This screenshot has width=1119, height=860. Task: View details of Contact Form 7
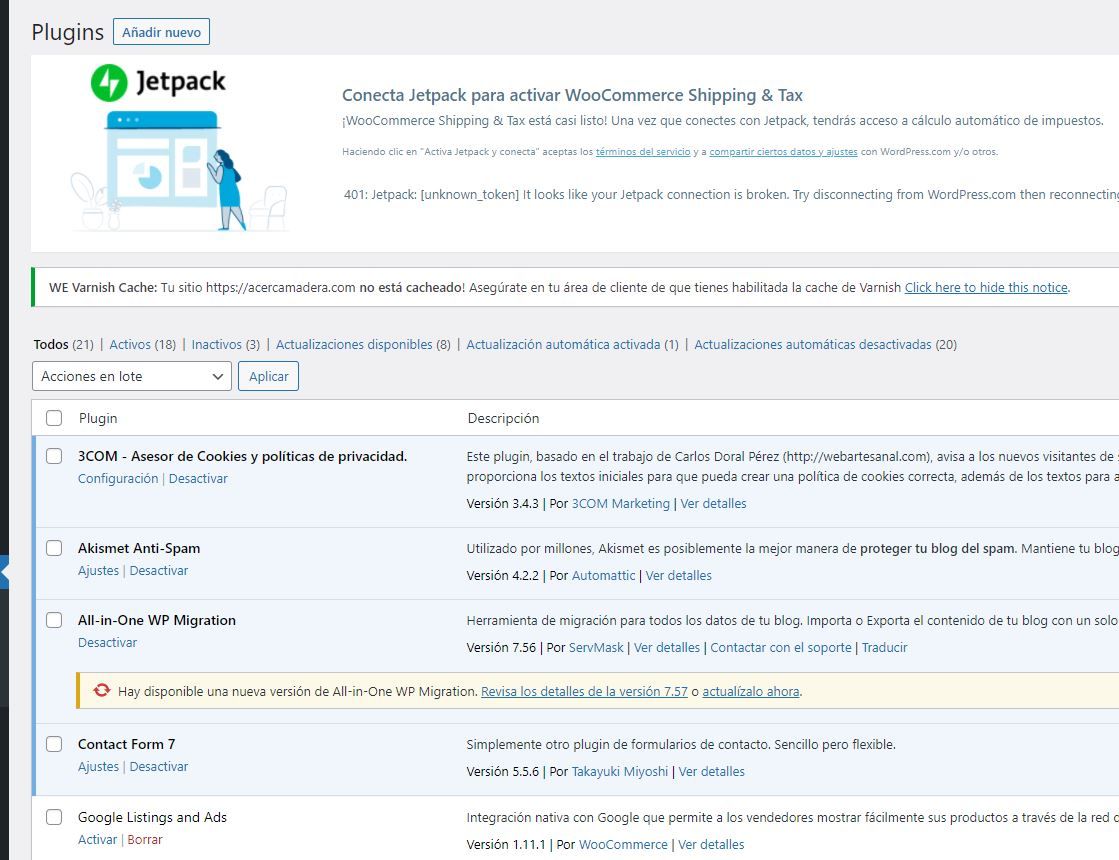[x=712, y=772]
